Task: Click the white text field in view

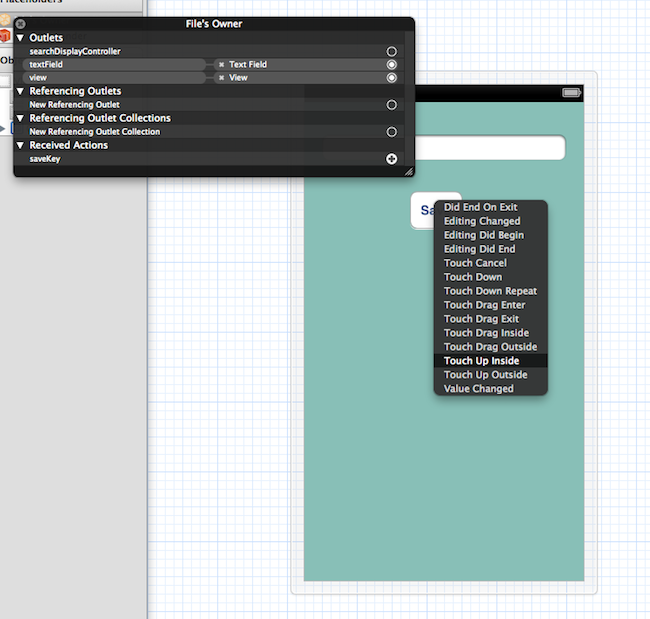Action: (x=490, y=147)
